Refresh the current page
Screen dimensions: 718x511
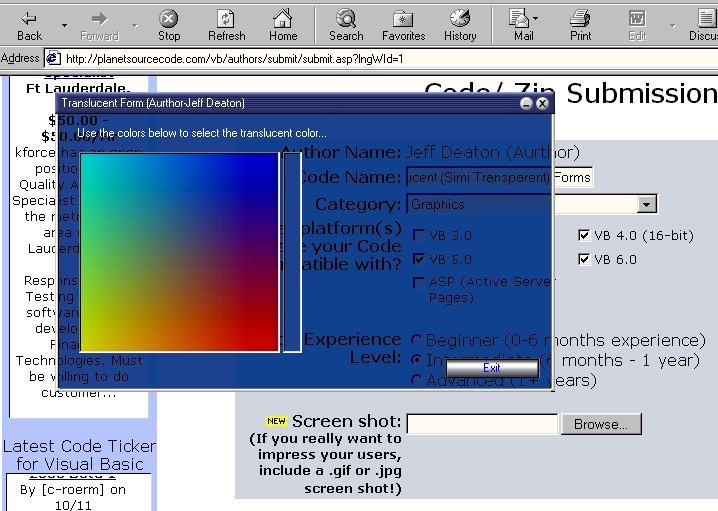click(226, 26)
